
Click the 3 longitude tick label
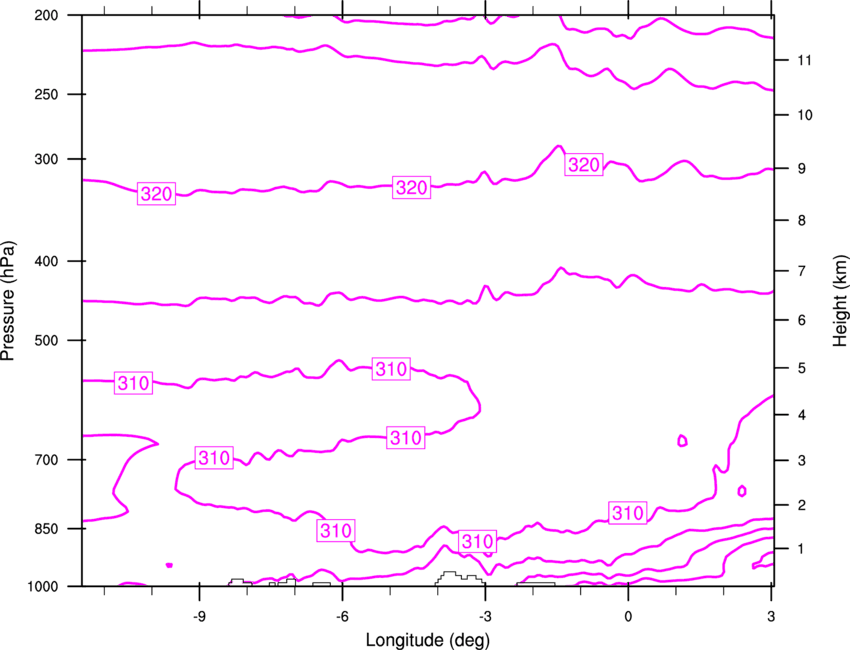[771, 616]
